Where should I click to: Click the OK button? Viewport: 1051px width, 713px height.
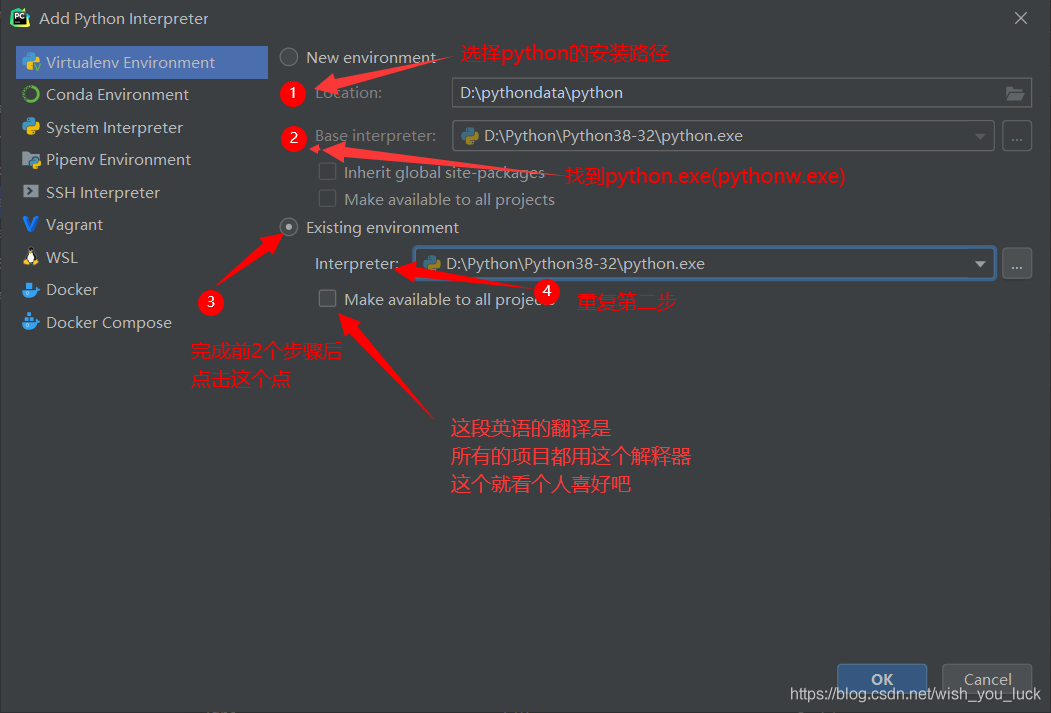pos(882,679)
